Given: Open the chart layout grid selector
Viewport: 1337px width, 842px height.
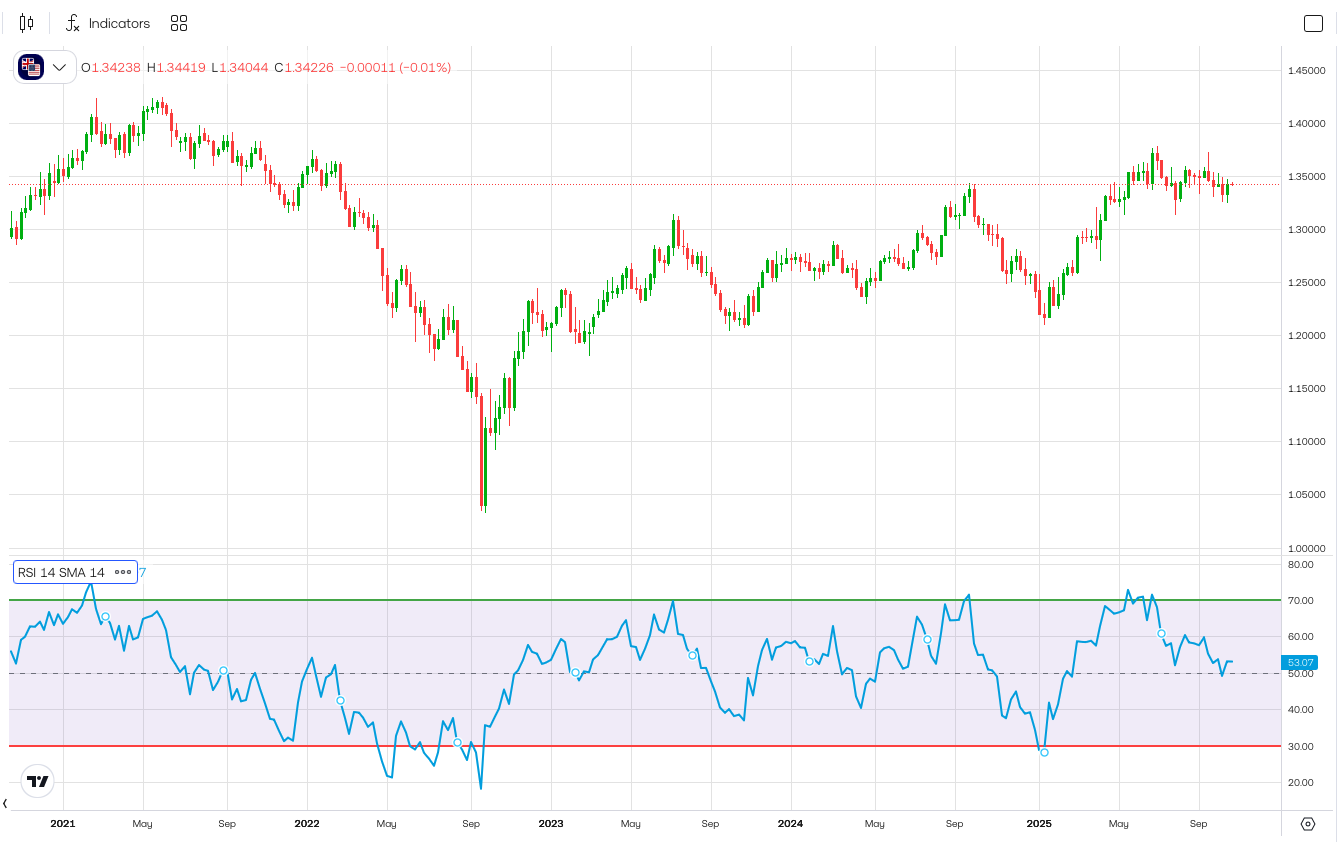Looking at the screenshot, I should coord(179,23).
